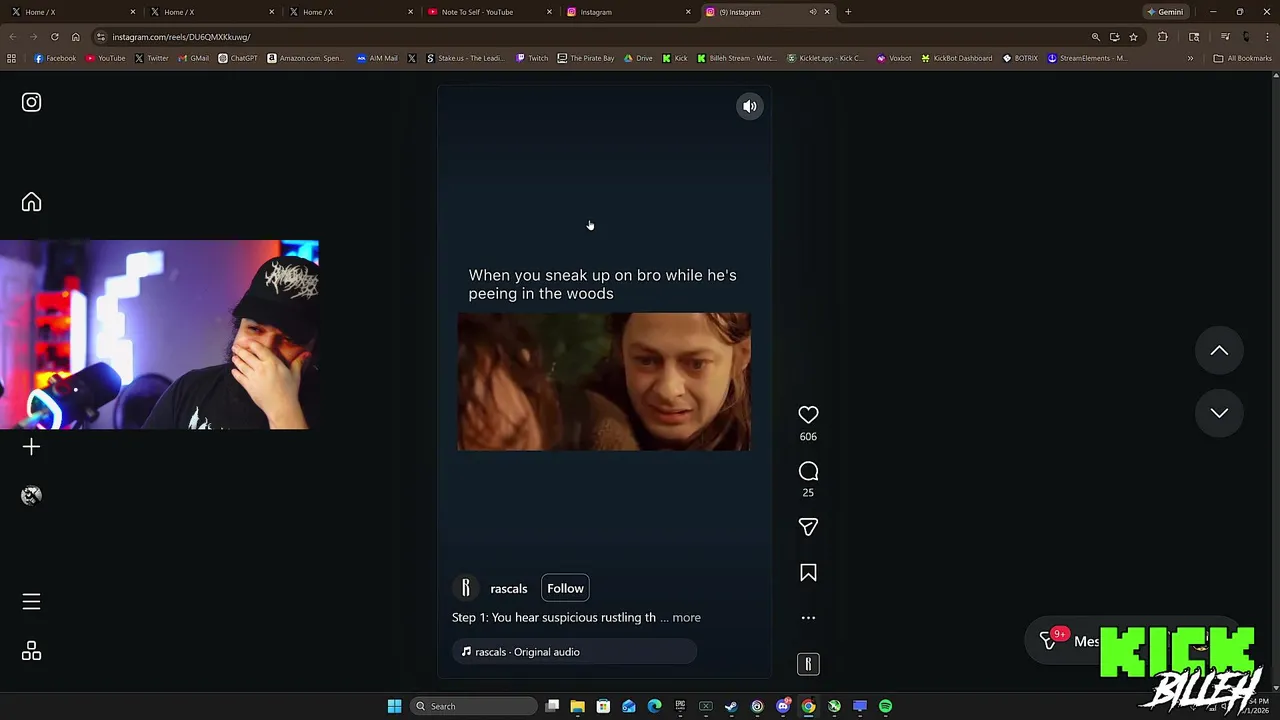Open the Facebook bookmark
The height and width of the screenshot is (720, 1280).
click(x=55, y=58)
